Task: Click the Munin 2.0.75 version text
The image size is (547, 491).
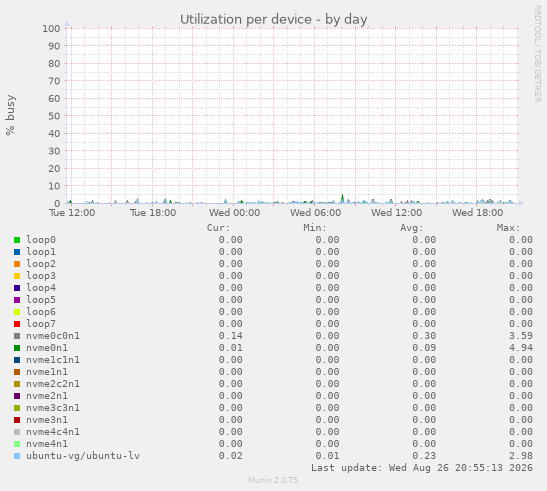Action: tap(273, 481)
